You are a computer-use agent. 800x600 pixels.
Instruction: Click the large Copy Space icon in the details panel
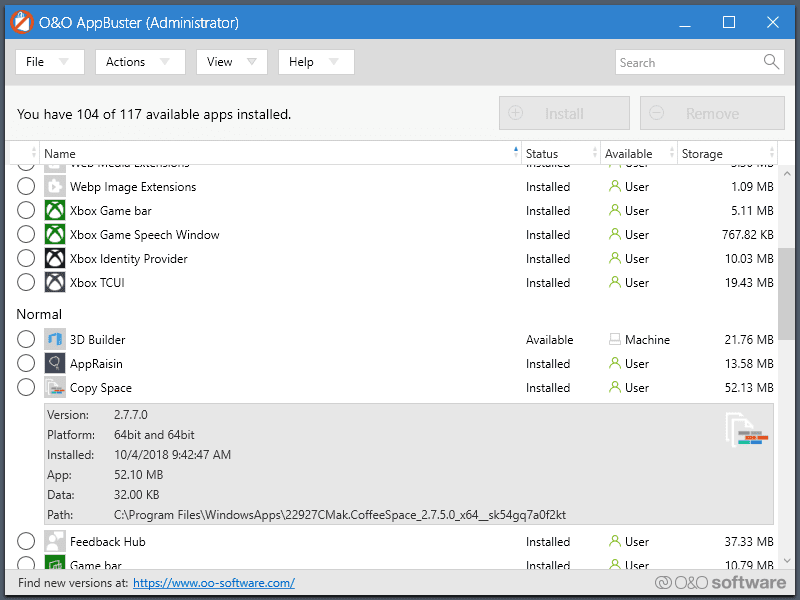pos(746,430)
